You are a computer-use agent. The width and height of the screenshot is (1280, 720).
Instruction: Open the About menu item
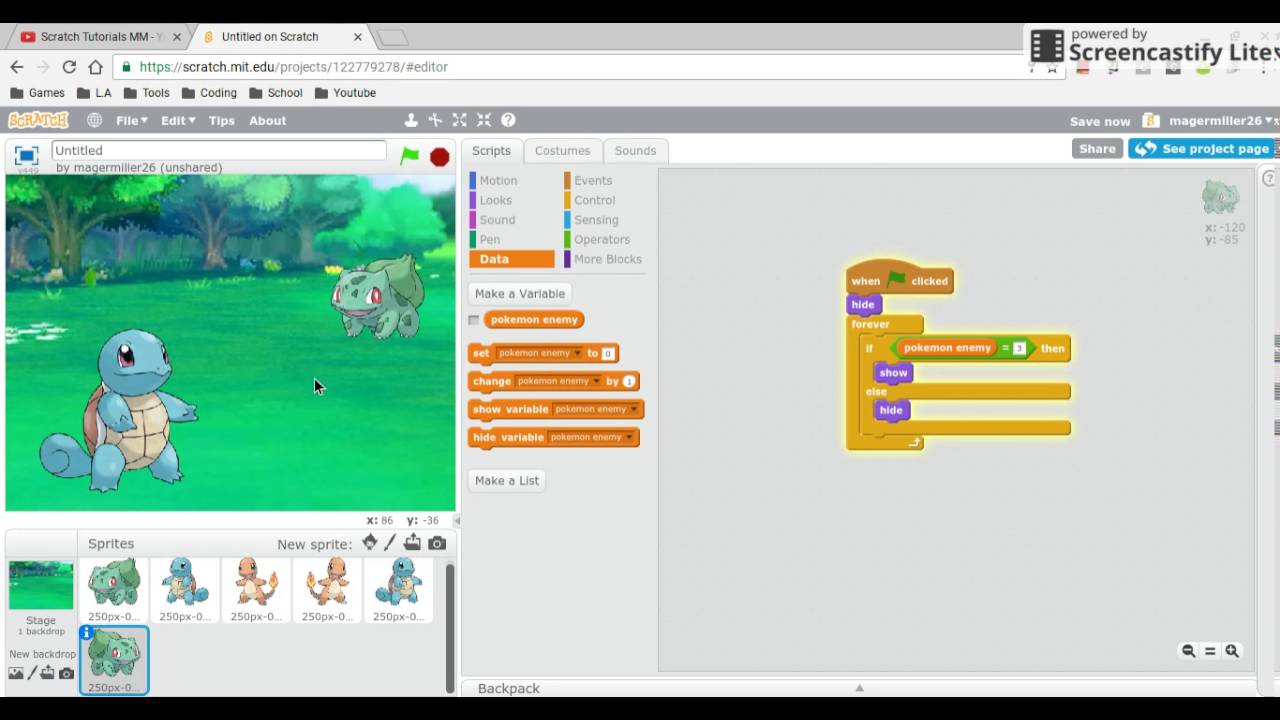267,120
